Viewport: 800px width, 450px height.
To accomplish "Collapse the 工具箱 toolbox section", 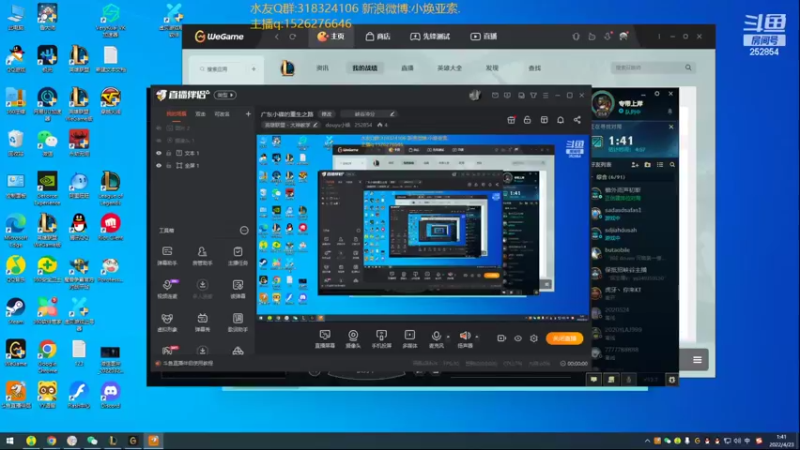I will (244, 231).
